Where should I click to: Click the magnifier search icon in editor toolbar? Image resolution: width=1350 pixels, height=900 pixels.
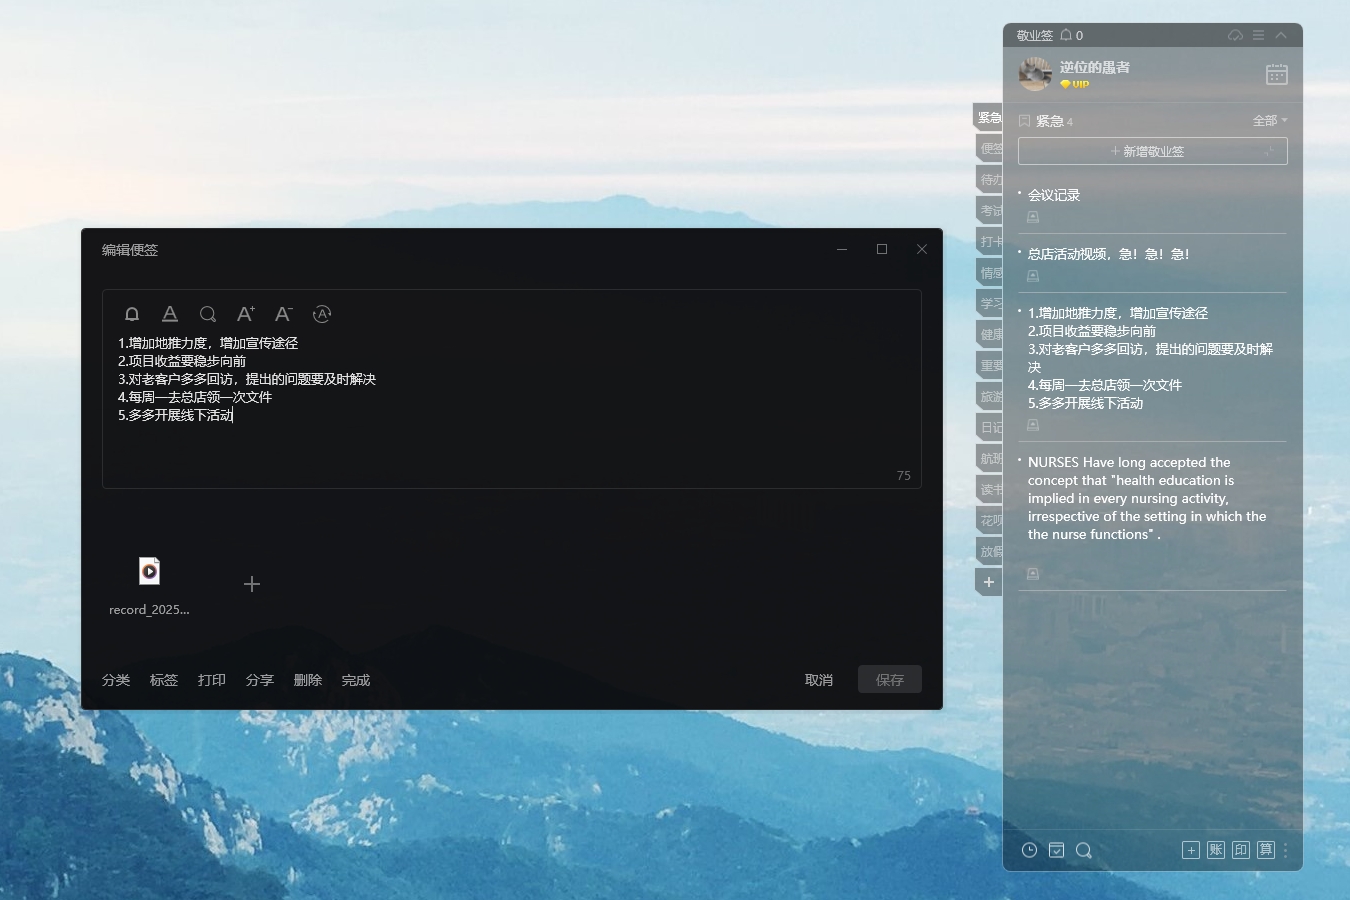208,314
